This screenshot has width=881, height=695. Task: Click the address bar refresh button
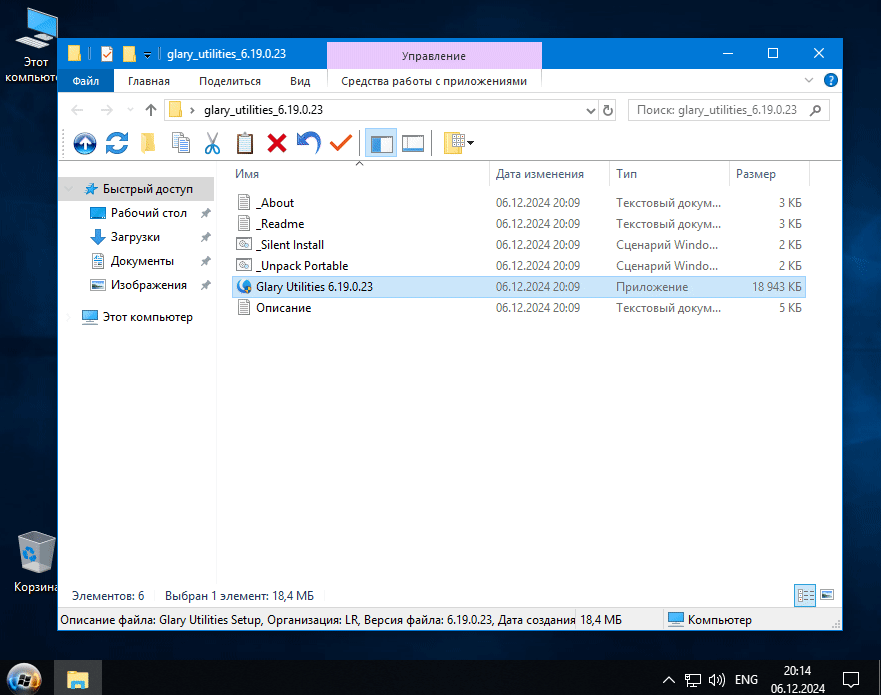coord(608,111)
